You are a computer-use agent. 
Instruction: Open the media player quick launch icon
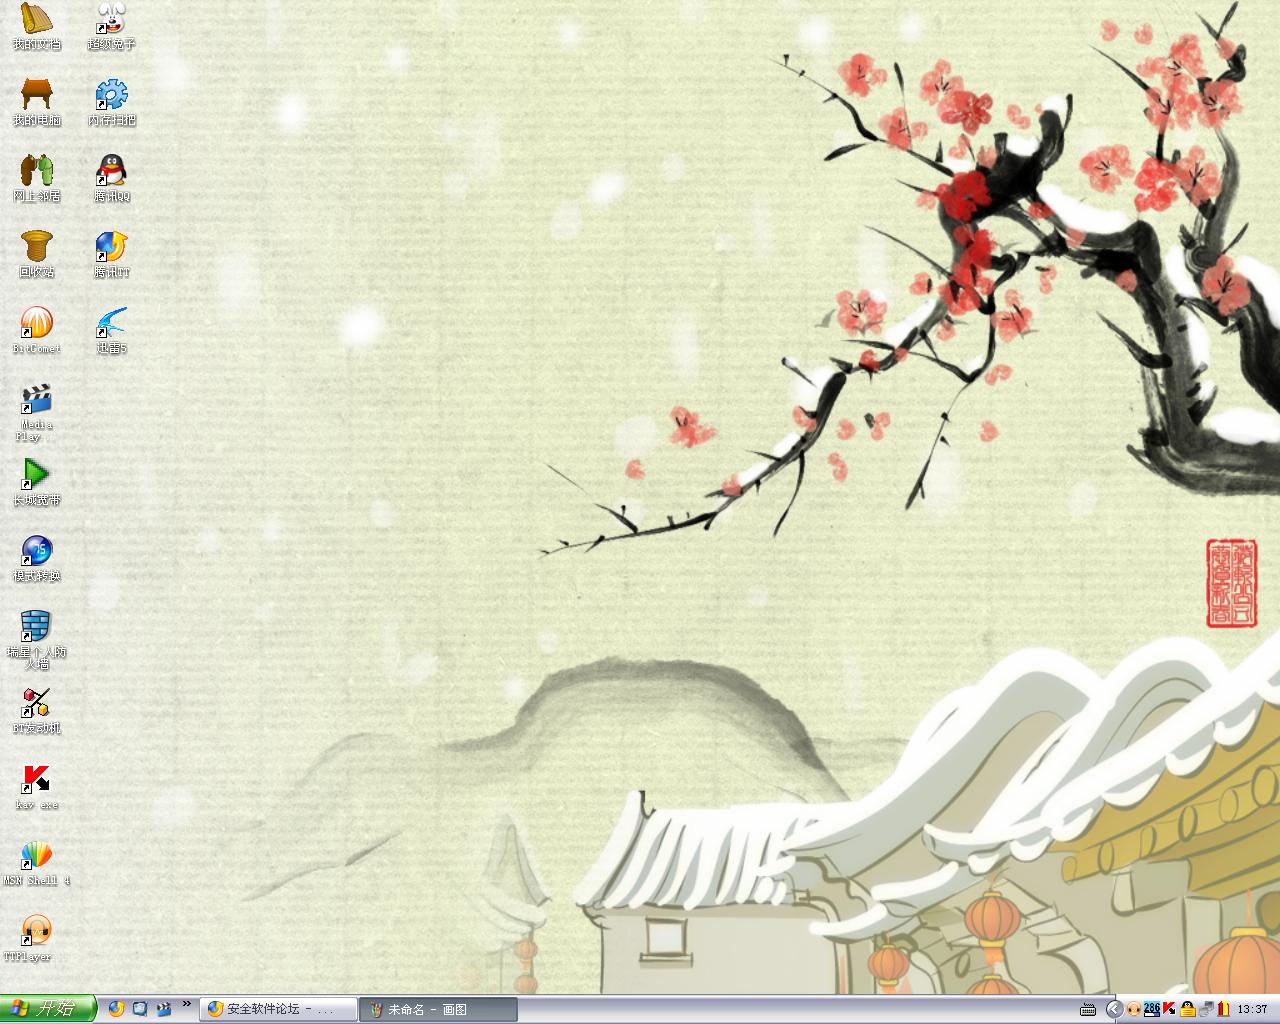163,1009
